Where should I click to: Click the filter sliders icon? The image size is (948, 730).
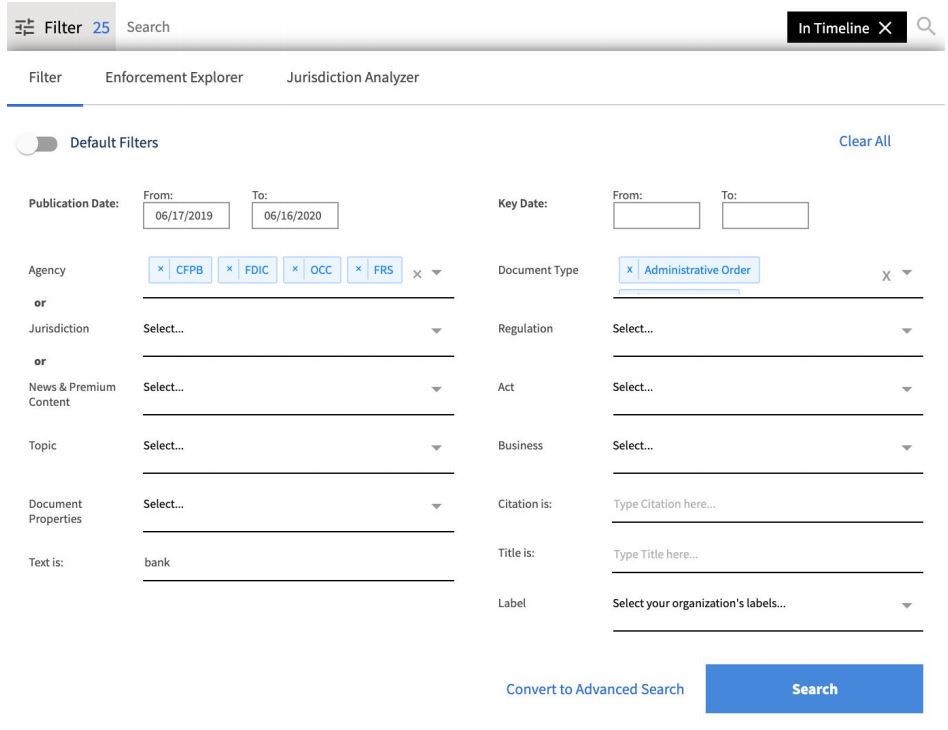pos(24,27)
